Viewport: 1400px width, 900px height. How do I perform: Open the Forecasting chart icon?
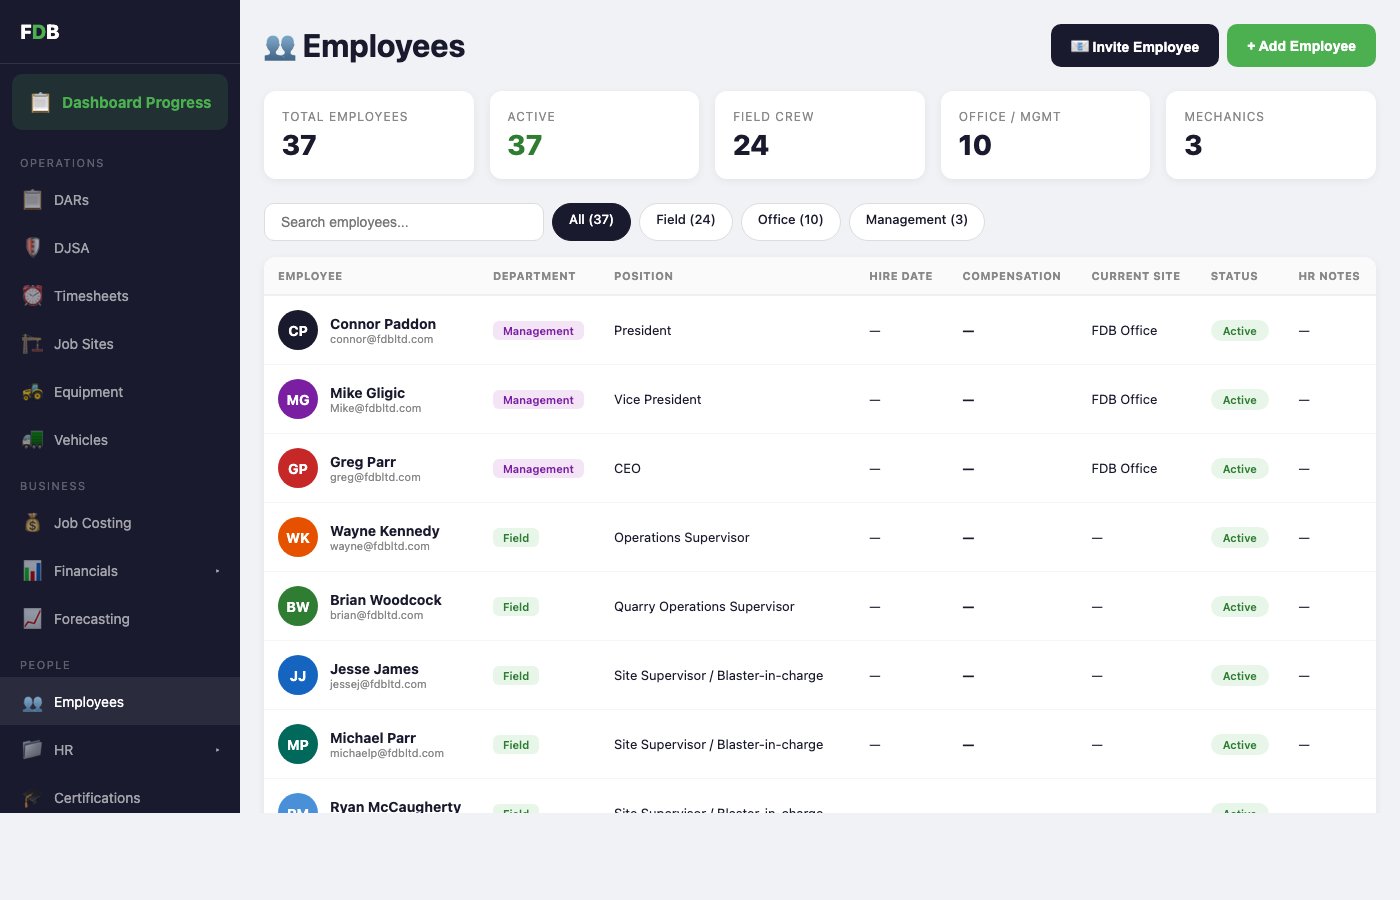(x=33, y=619)
